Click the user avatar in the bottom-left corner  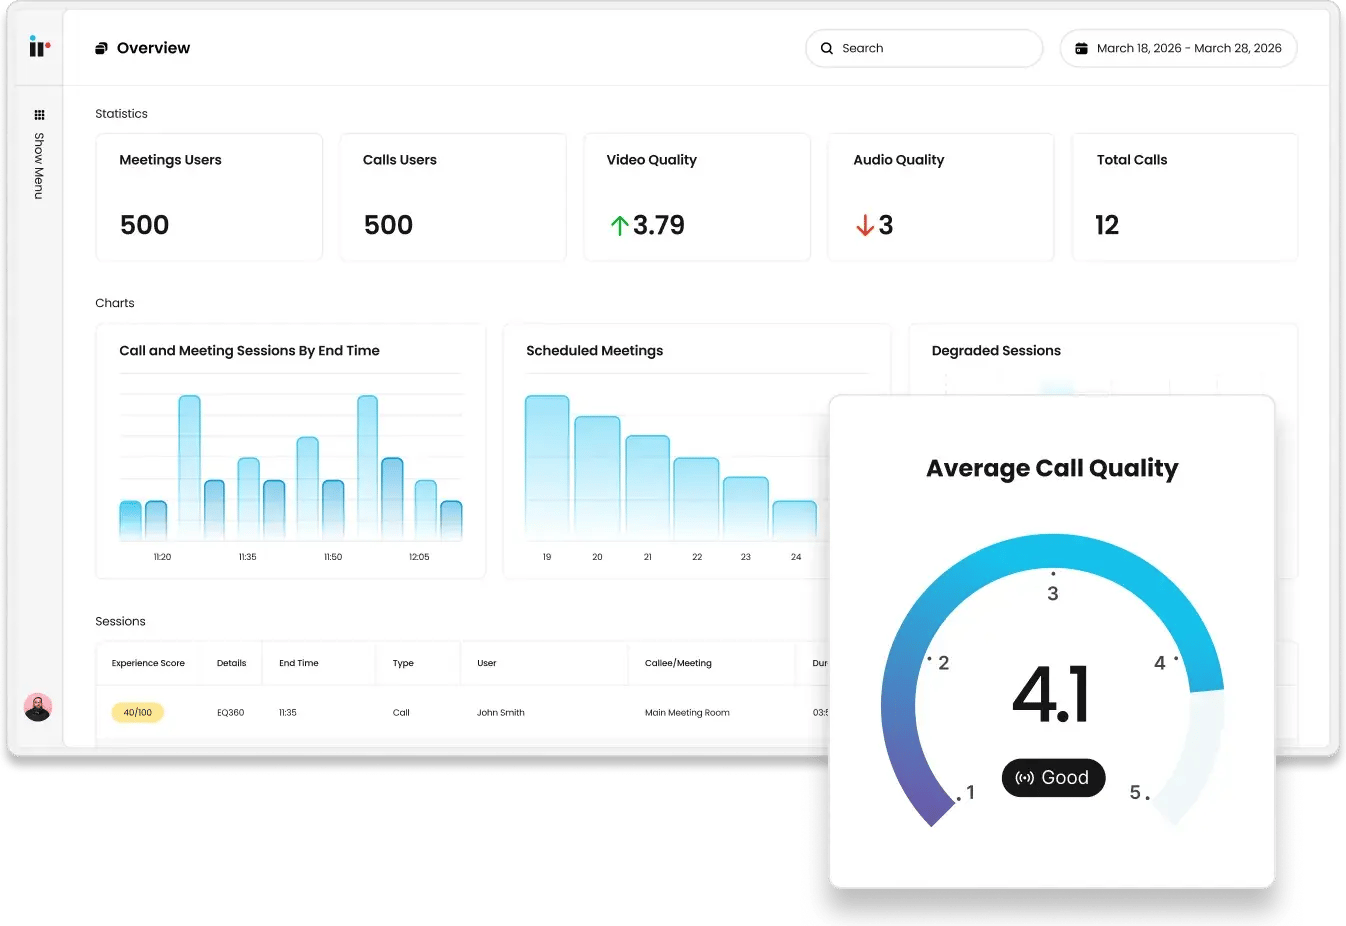coord(38,706)
